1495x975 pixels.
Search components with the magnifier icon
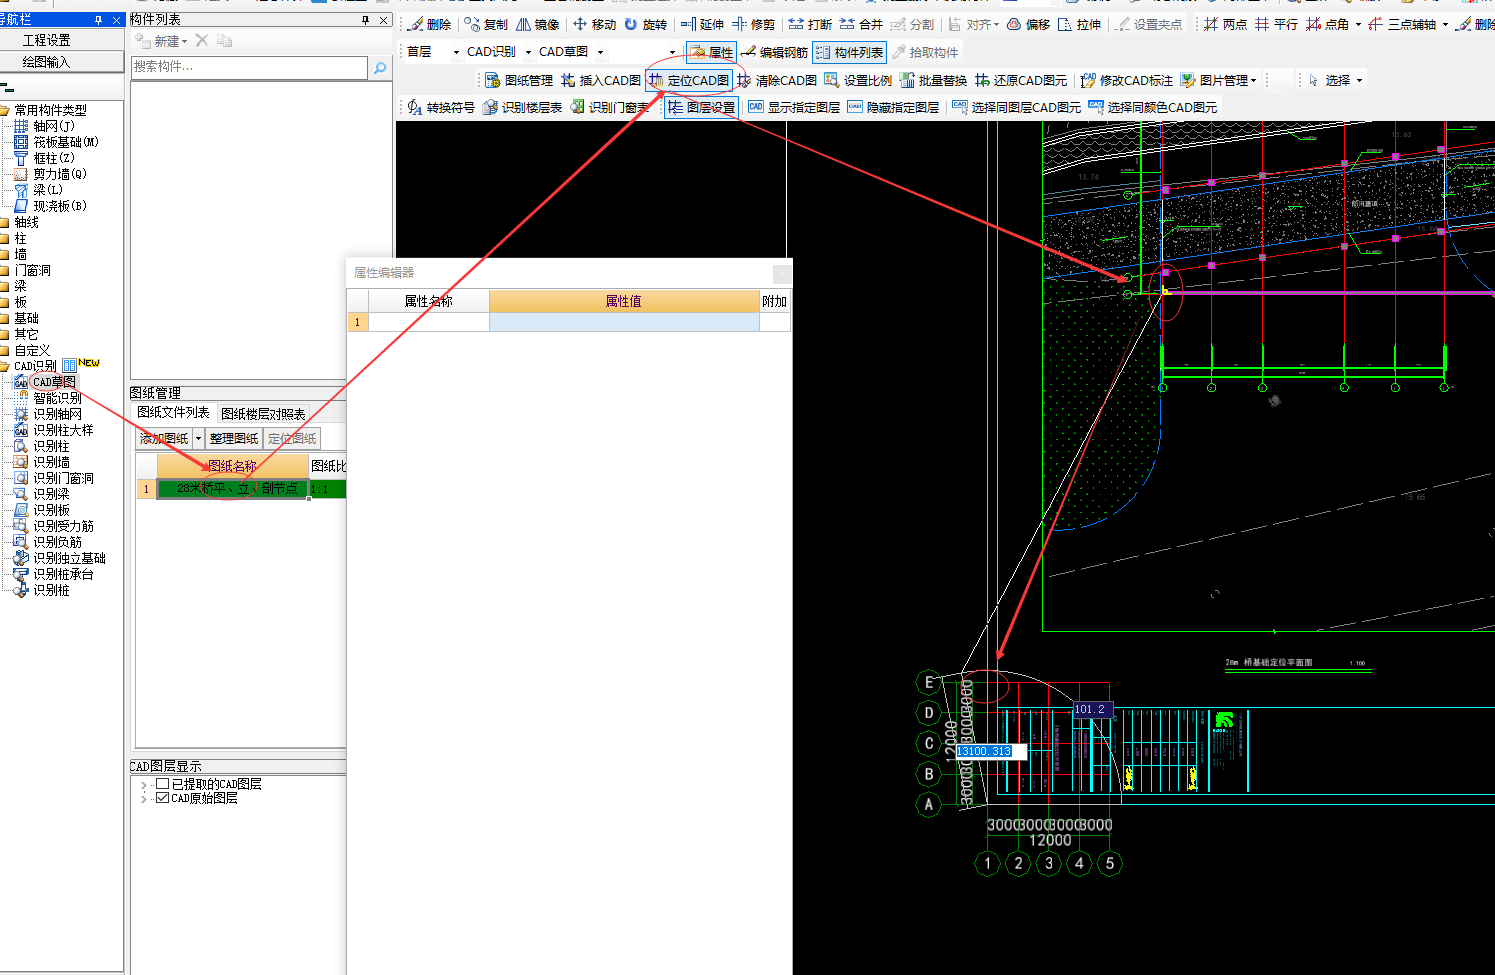click(x=380, y=67)
